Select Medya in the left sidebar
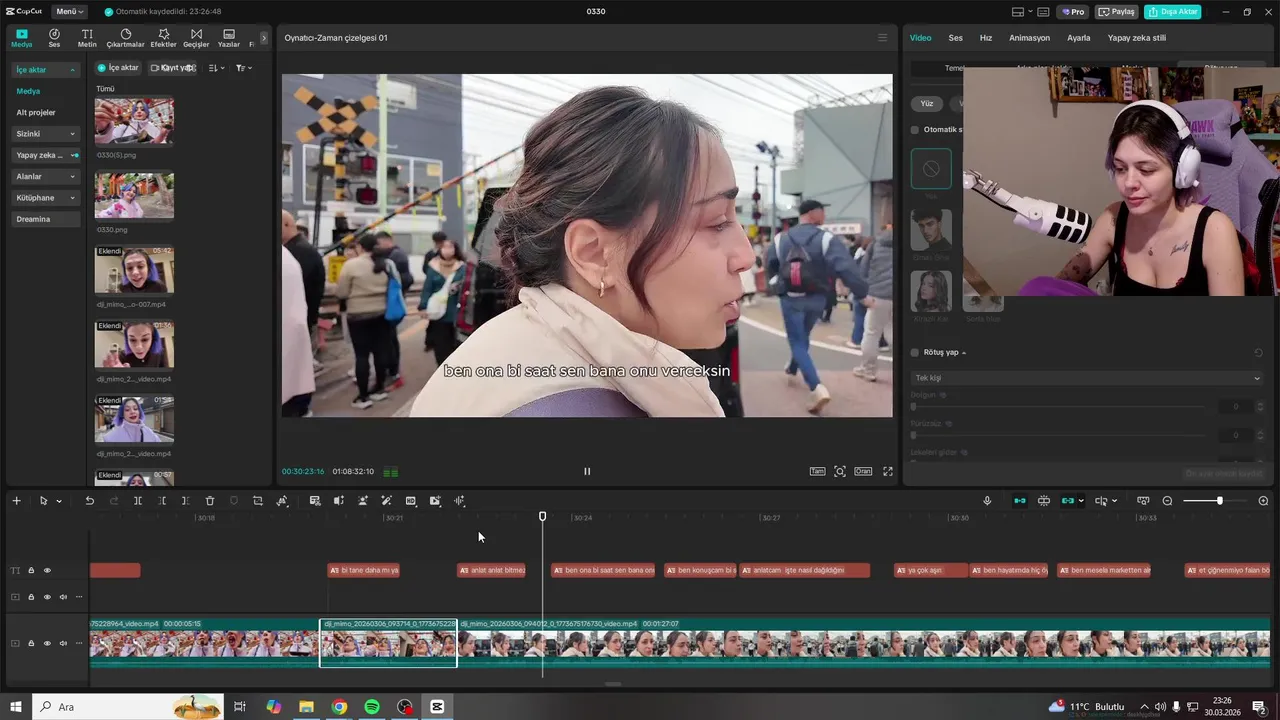The width and height of the screenshot is (1280, 720). pos(28,91)
